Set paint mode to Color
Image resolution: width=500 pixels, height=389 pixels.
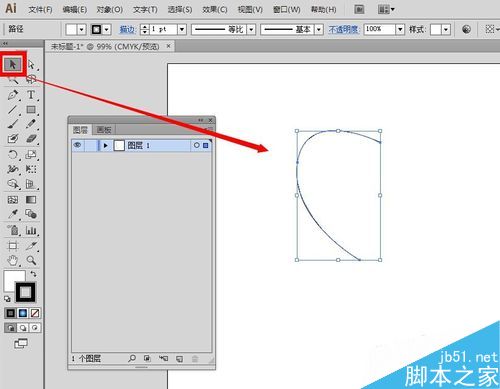coord(10,313)
